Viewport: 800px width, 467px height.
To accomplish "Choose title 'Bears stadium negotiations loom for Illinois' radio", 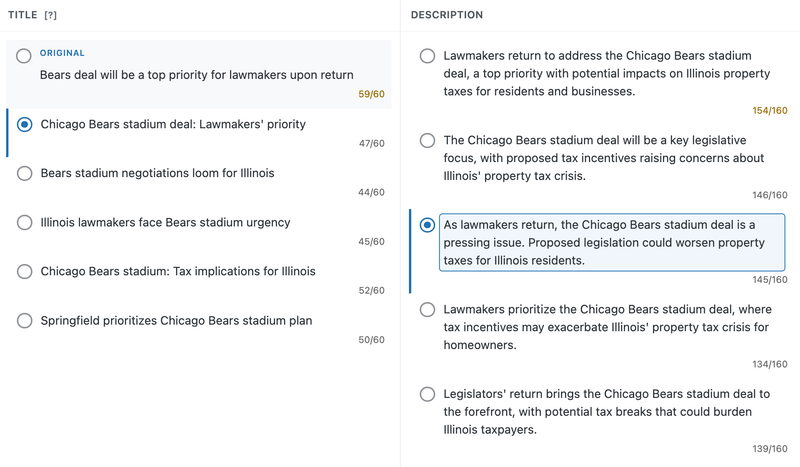I will click(24, 173).
